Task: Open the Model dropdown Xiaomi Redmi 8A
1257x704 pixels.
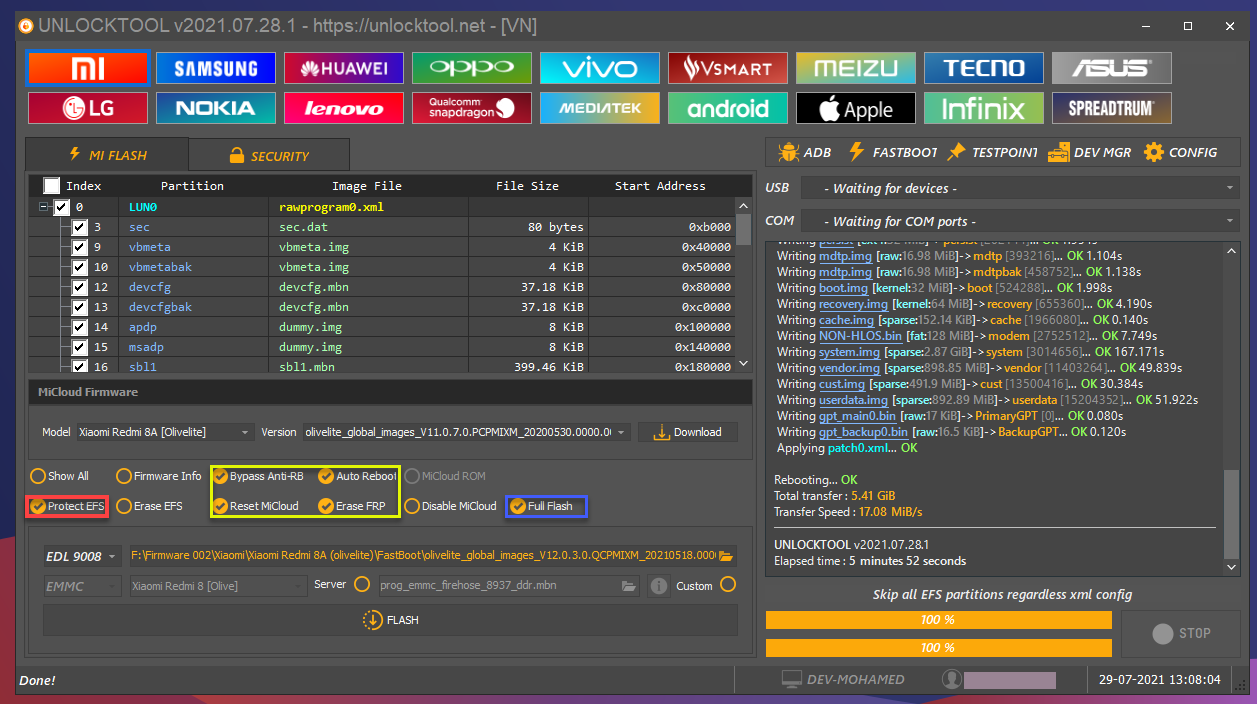Action: tap(163, 432)
